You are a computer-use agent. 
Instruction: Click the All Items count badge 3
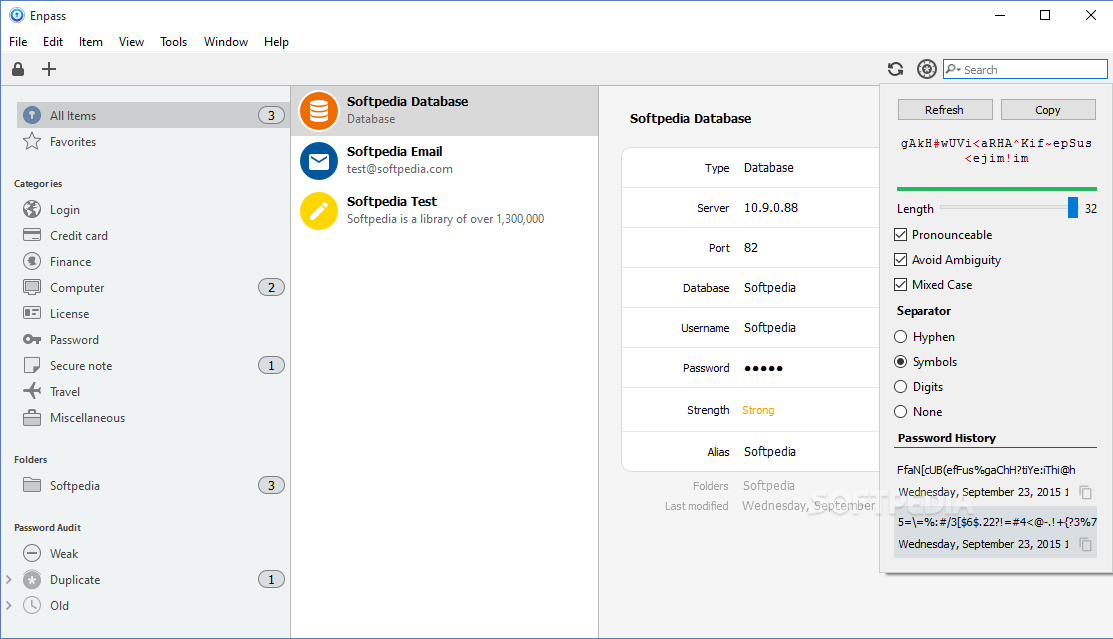click(x=271, y=115)
